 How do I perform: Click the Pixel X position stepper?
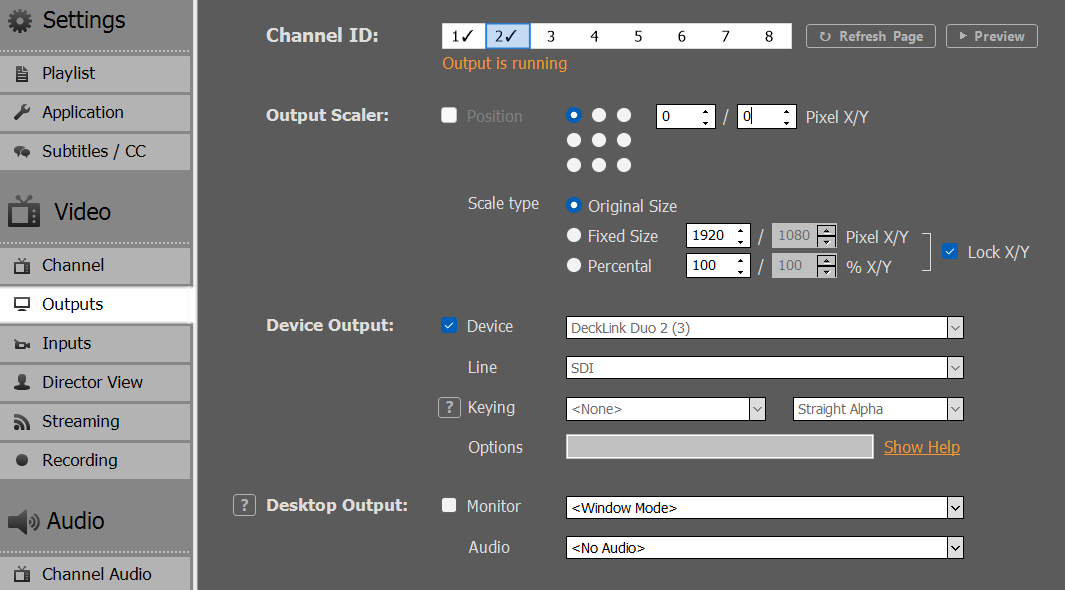tap(706, 117)
